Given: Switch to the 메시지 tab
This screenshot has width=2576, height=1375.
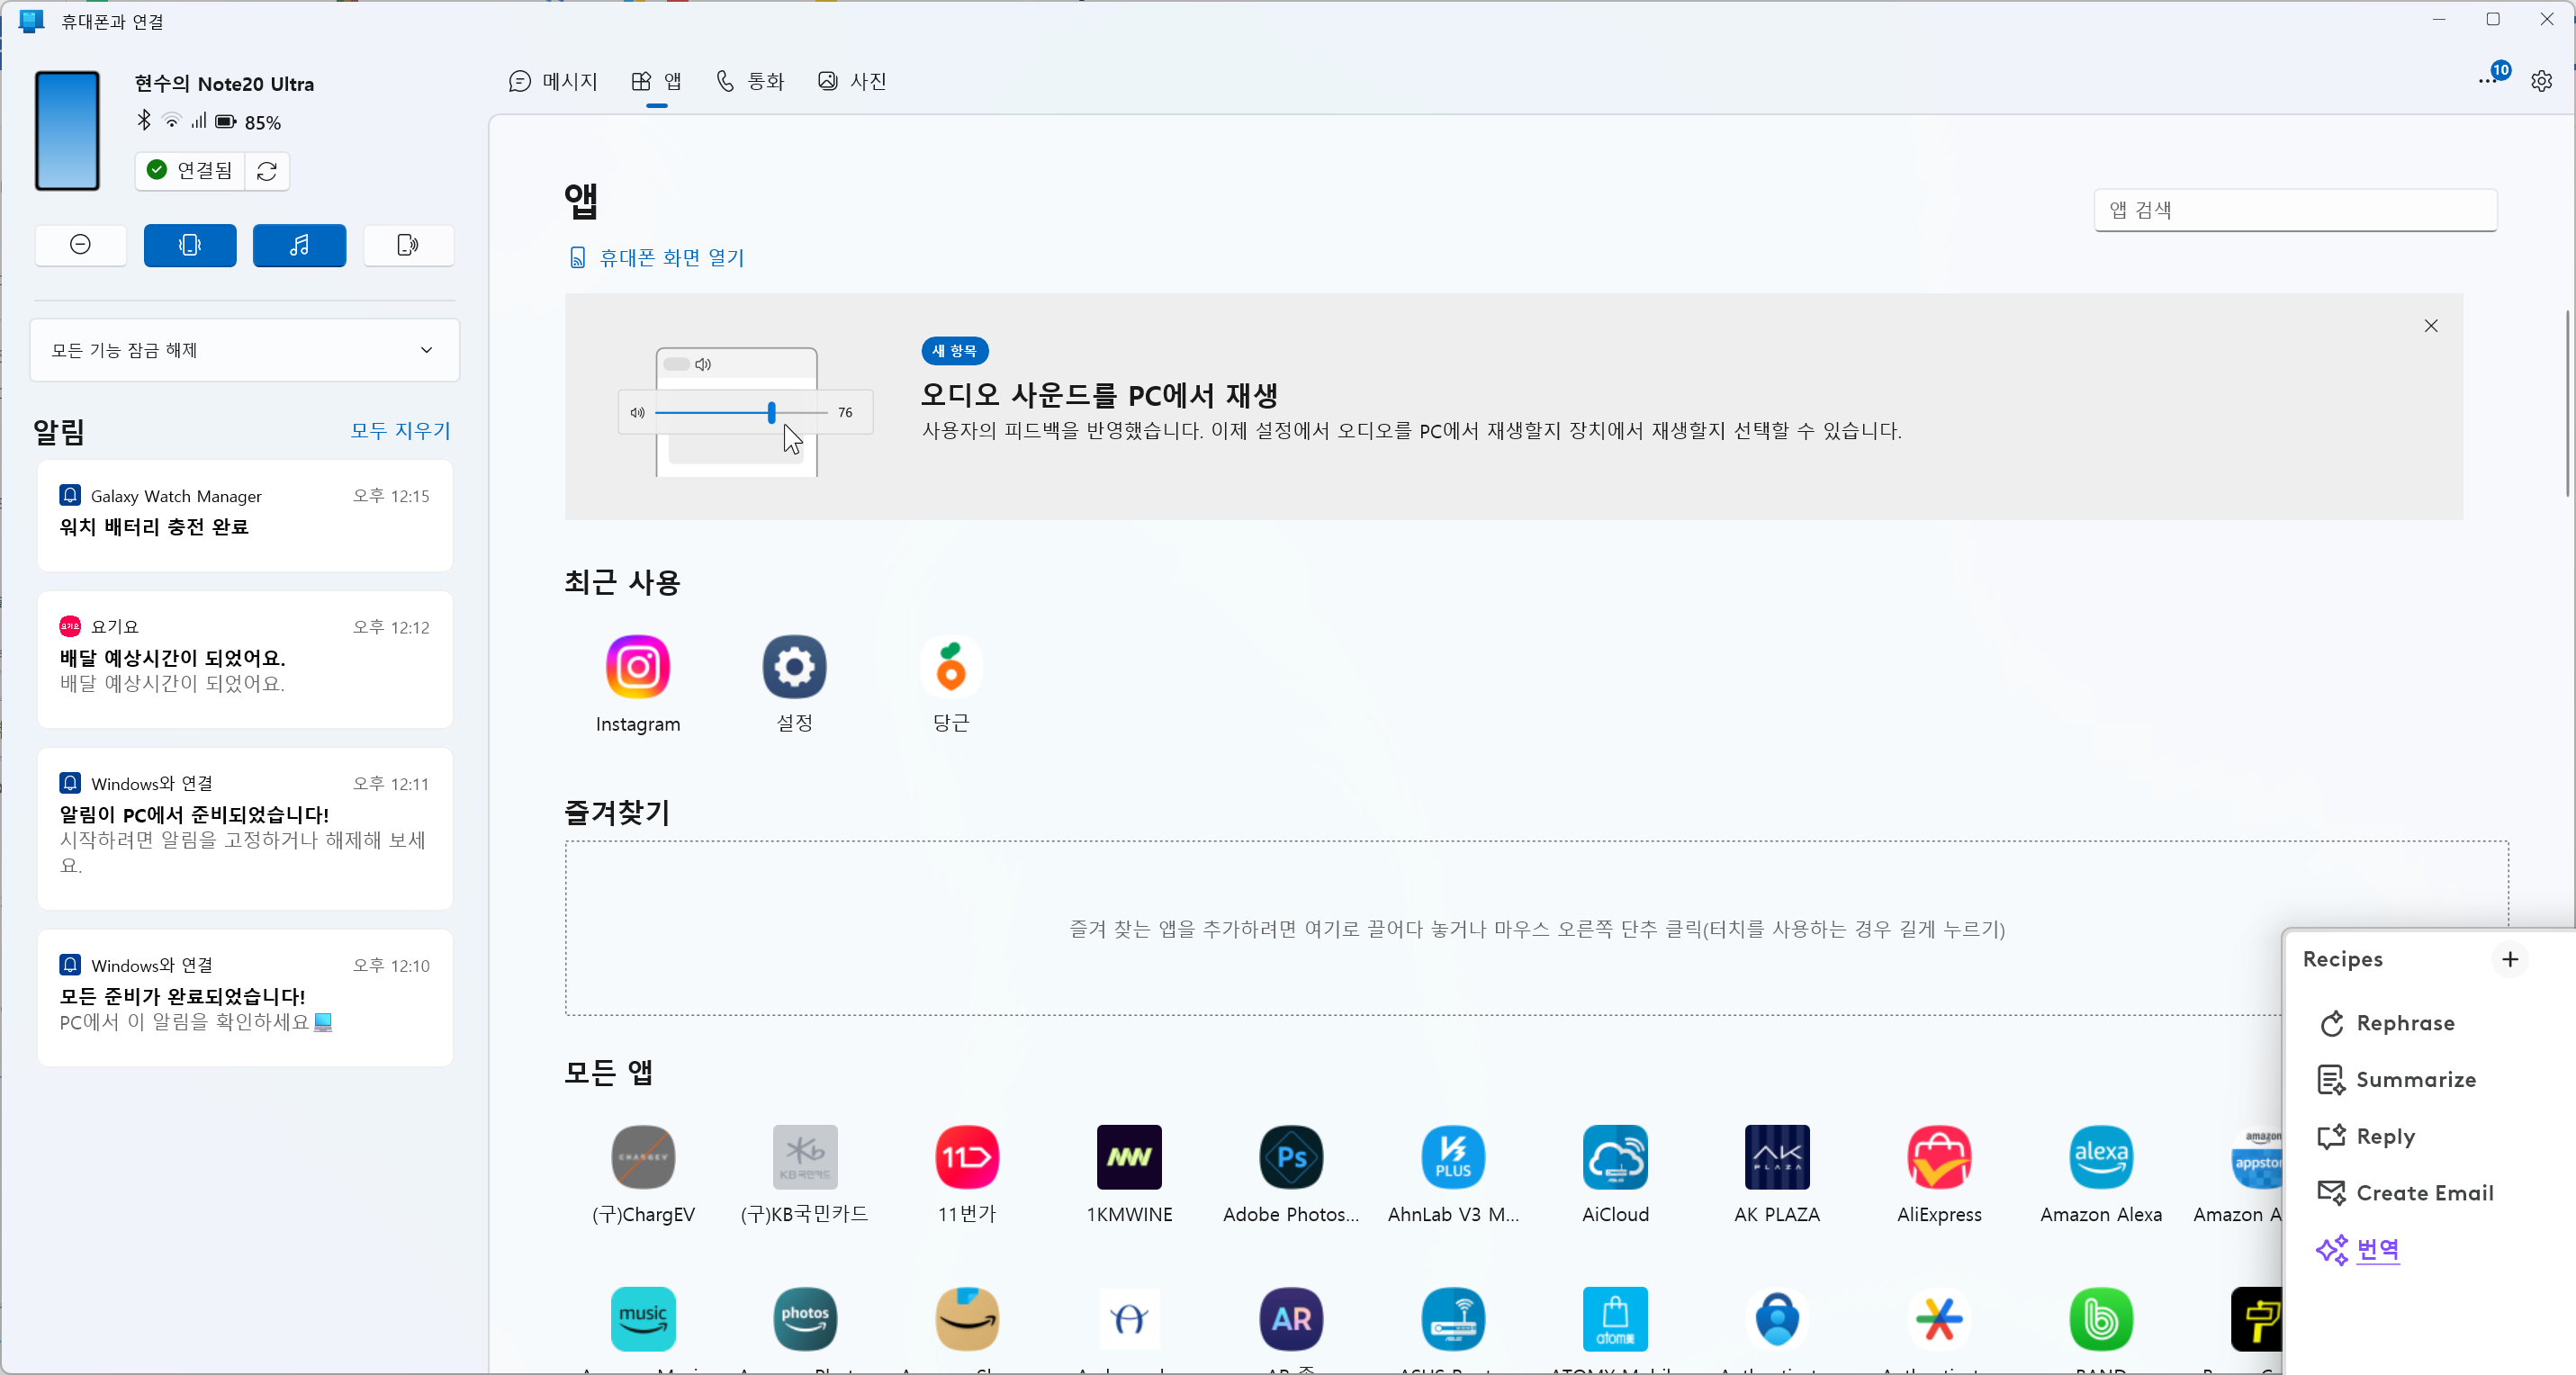Looking at the screenshot, I should [x=553, y=81].
